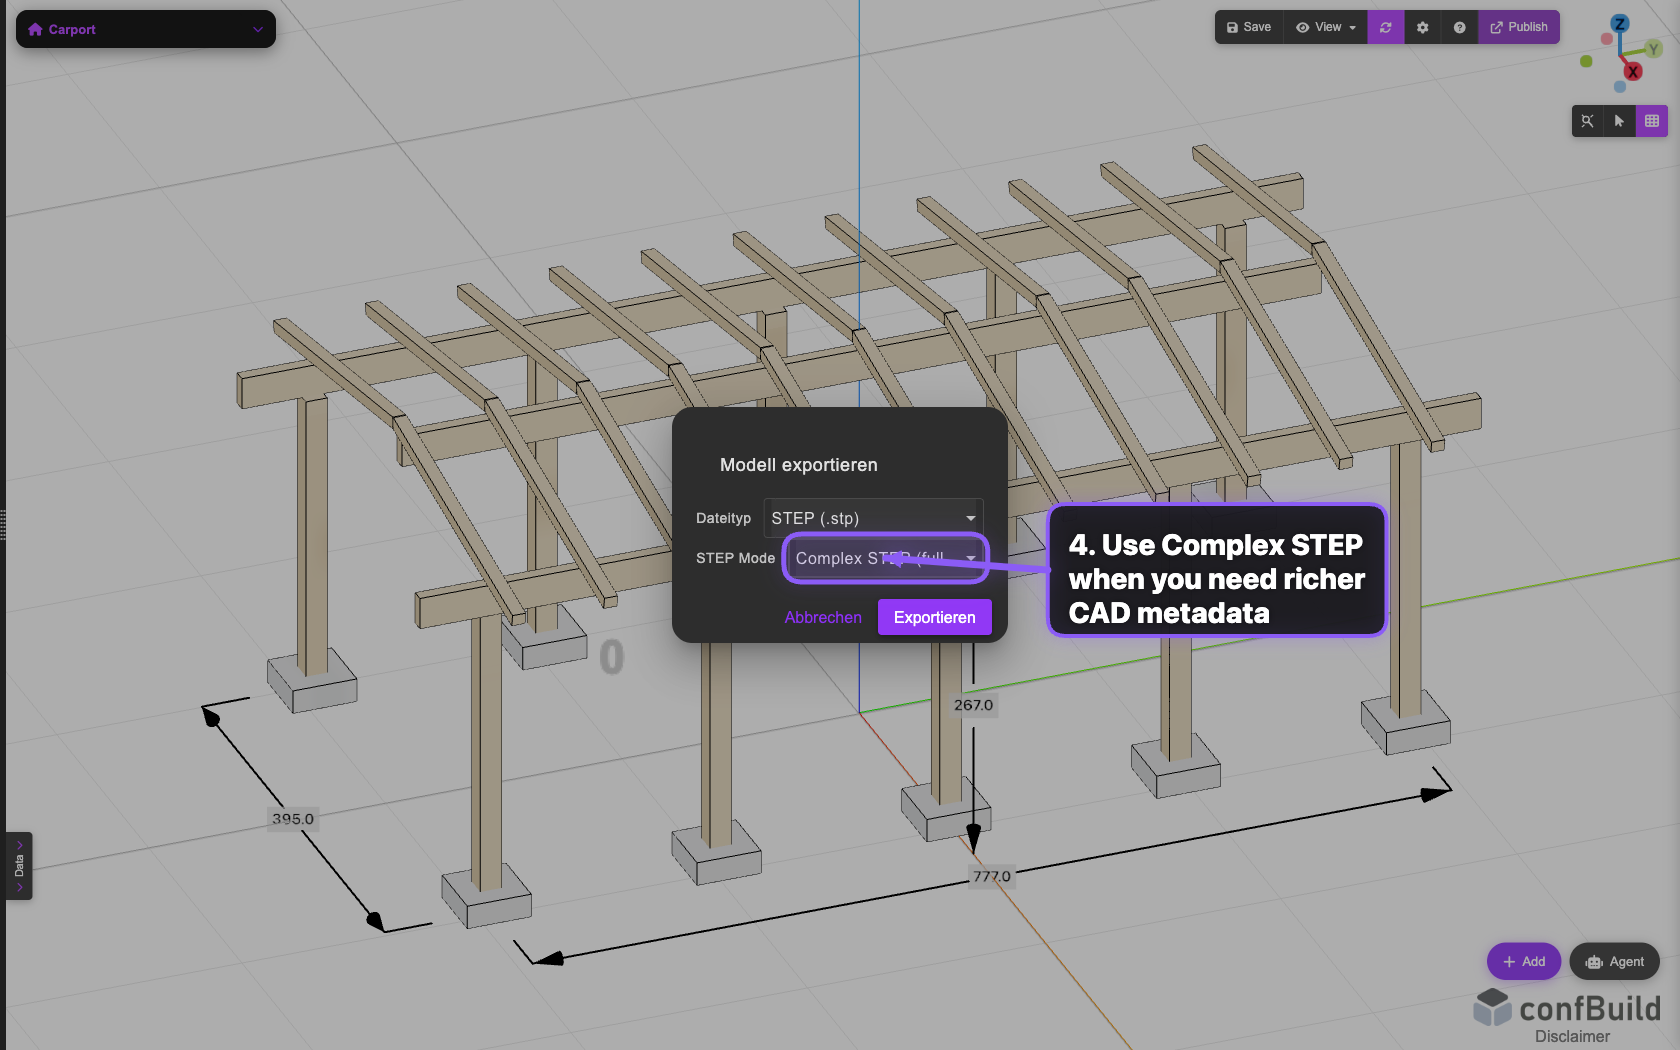Click the Carport home icon

37,29
